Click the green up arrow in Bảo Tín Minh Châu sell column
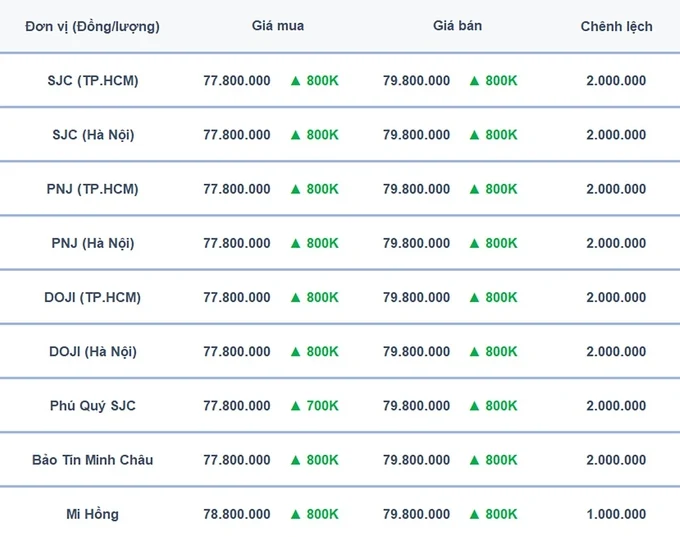 click(x=474, y=460)
